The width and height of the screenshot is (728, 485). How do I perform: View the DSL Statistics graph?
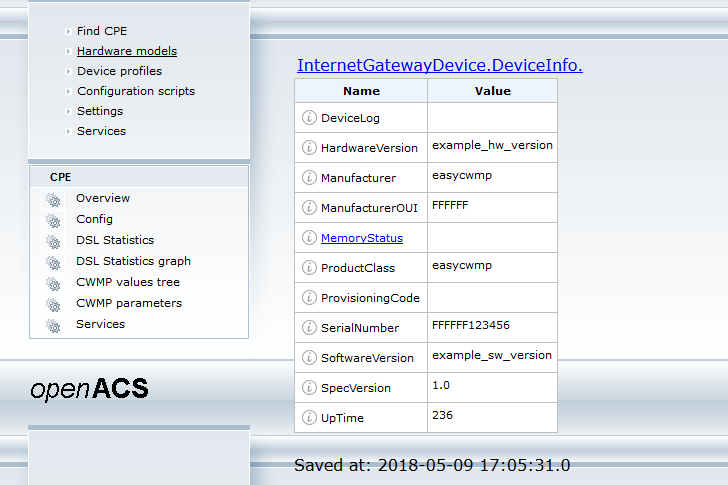pyautogui.click(x=133, y=261)
